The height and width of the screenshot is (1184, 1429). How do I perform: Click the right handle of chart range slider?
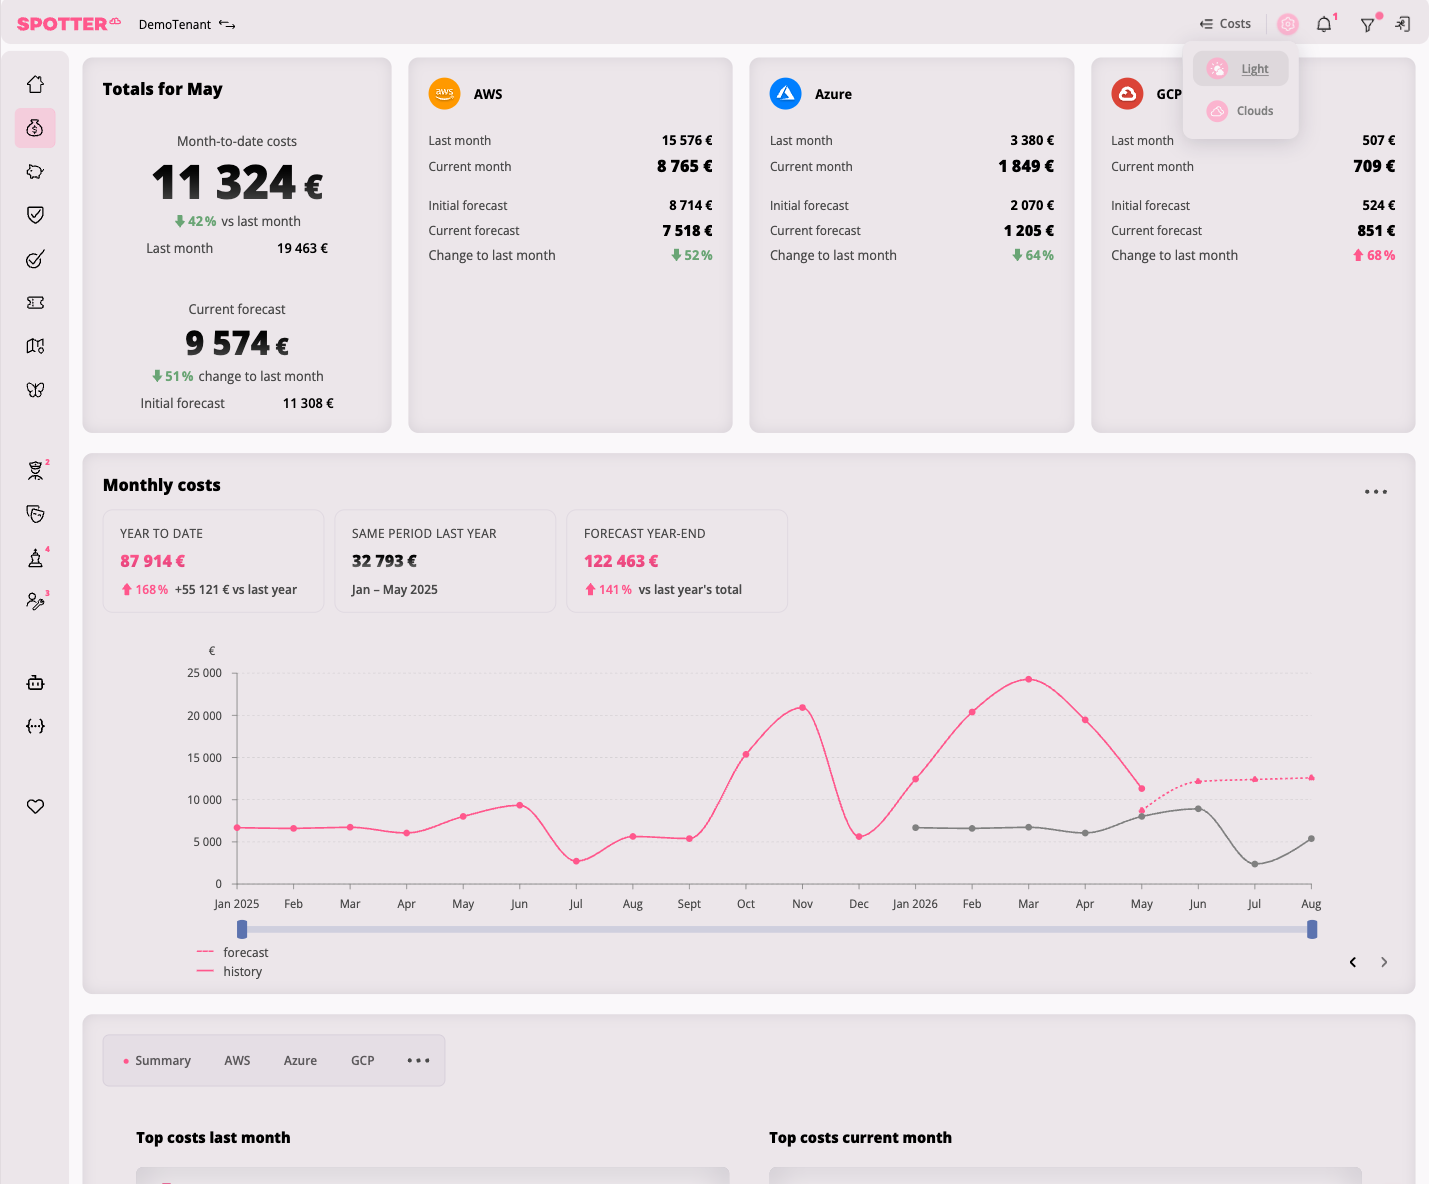pyautogui.click(x=1312, y=929)
